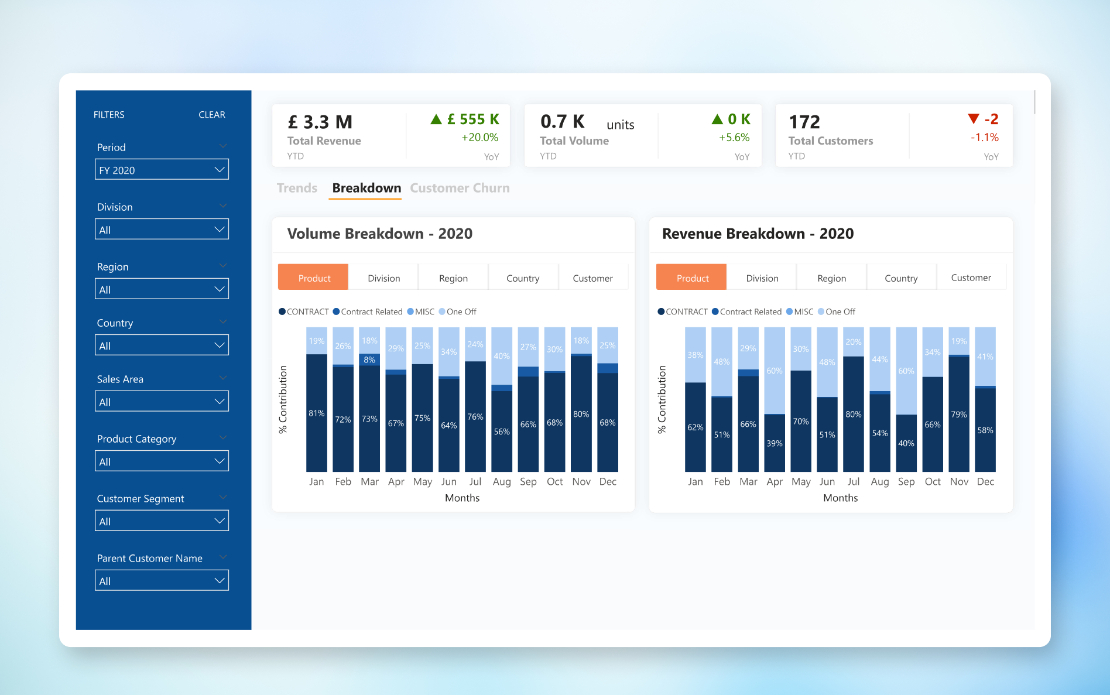Open the Country filter dropdown

coord(161,345)
